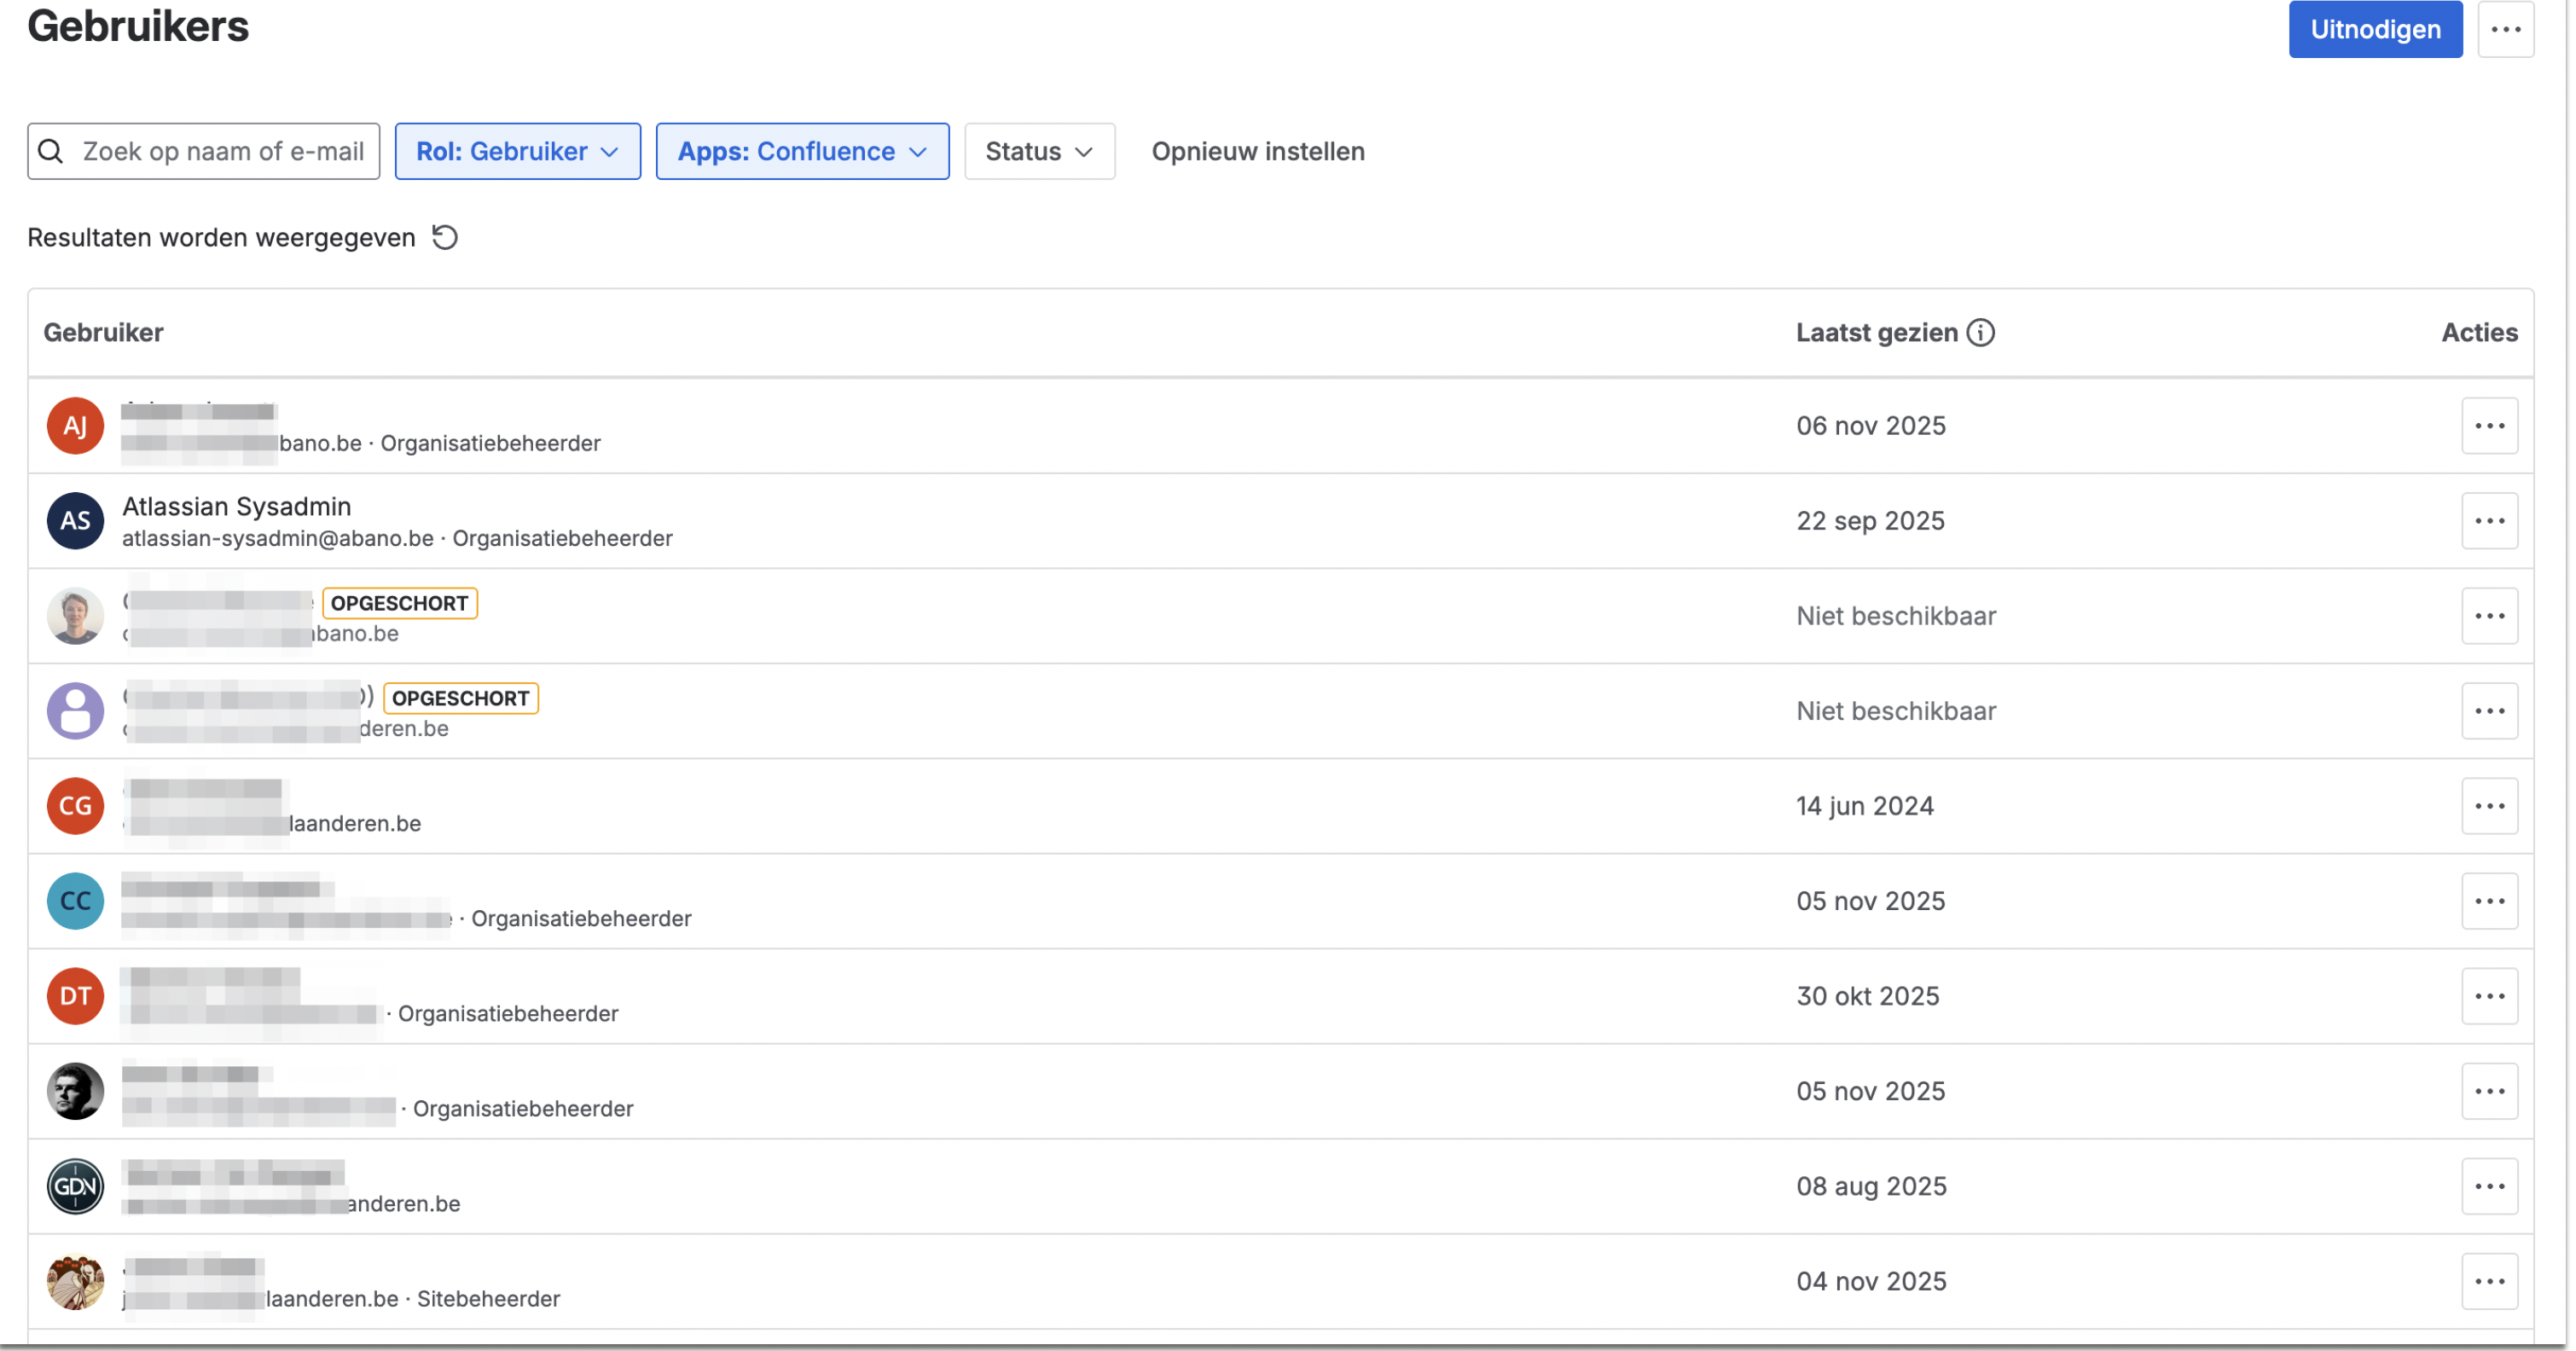Click the Laatst gezien column header
The height and width of the screenshot is (1351, 2576).
click(x=1876, y=332)
